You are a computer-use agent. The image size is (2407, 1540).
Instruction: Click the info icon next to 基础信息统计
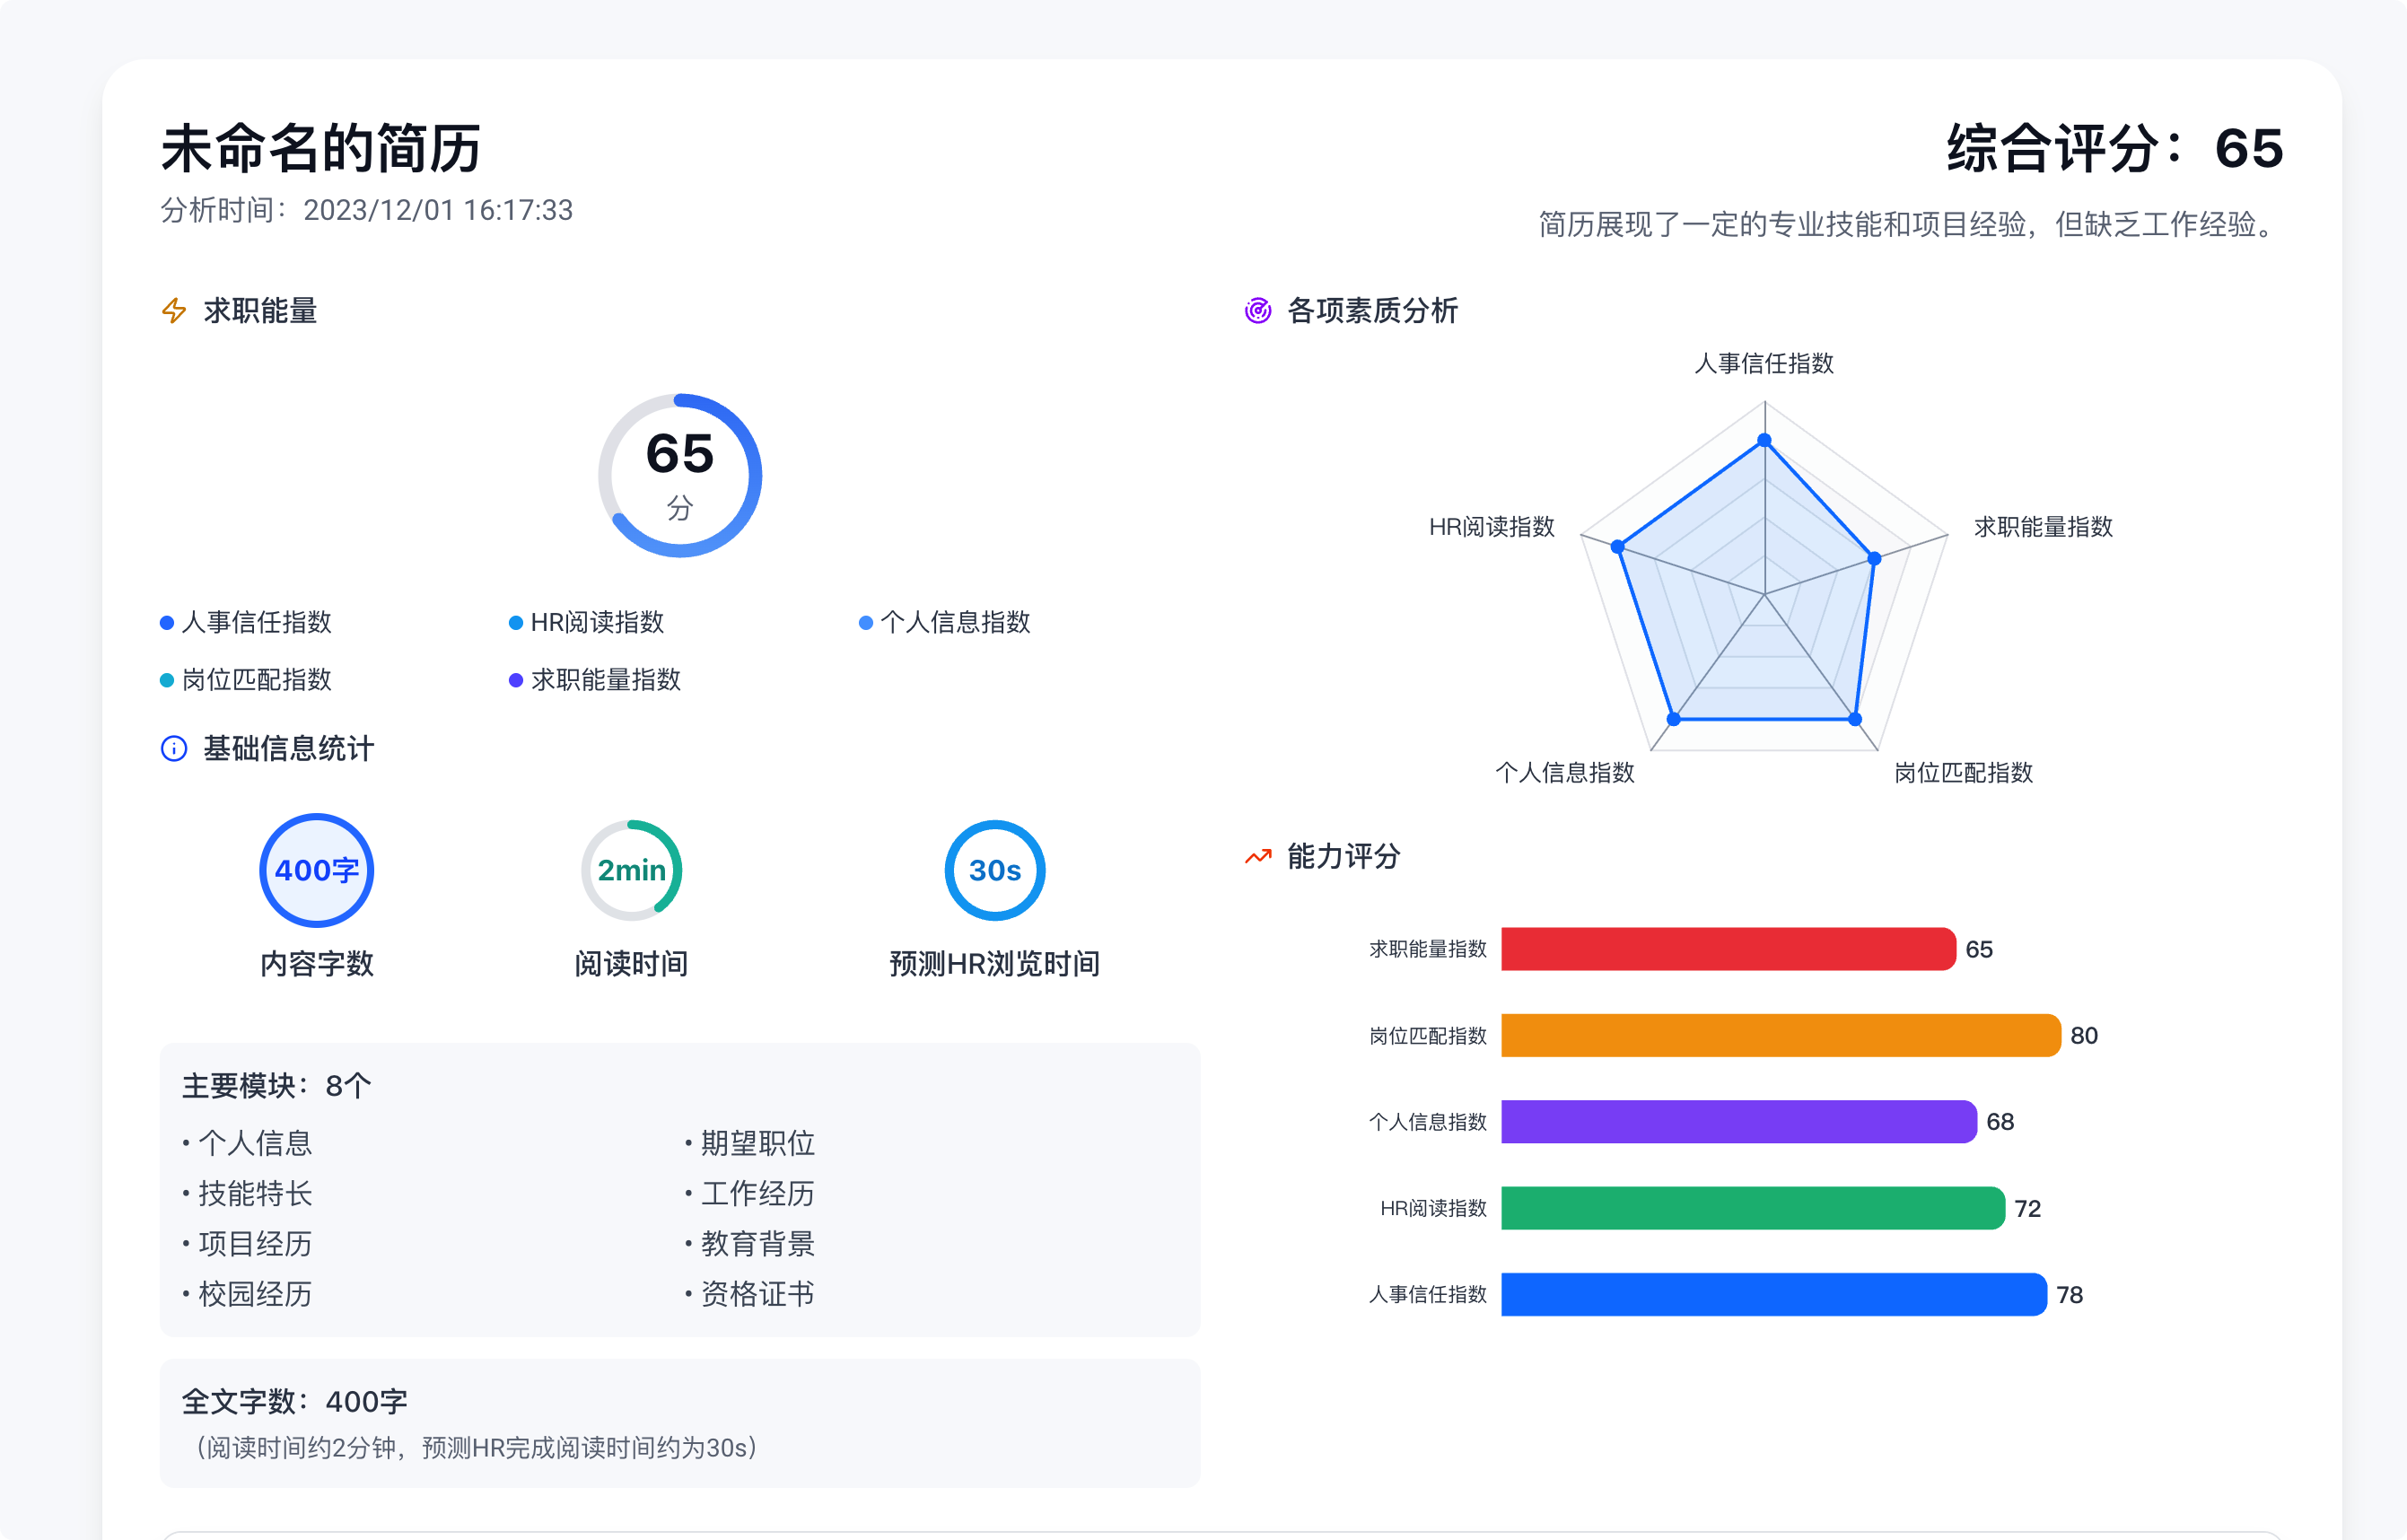click(173, 749)
